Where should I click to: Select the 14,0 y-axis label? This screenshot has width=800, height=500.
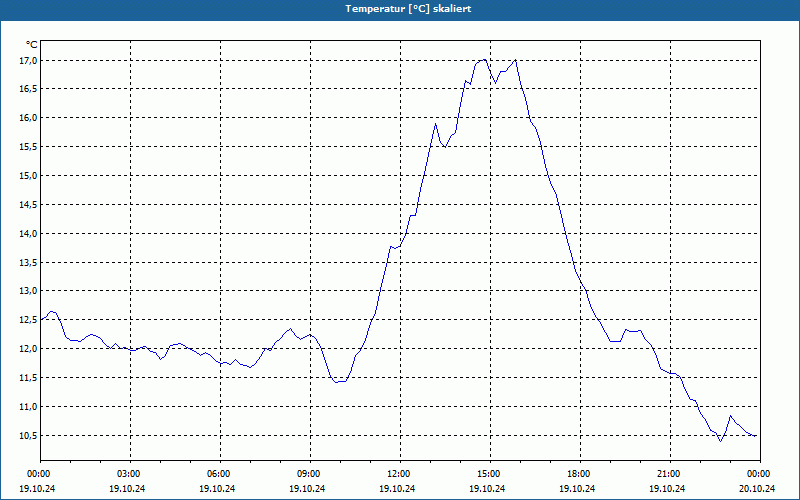pyautogui.click(x=29, y=234)
